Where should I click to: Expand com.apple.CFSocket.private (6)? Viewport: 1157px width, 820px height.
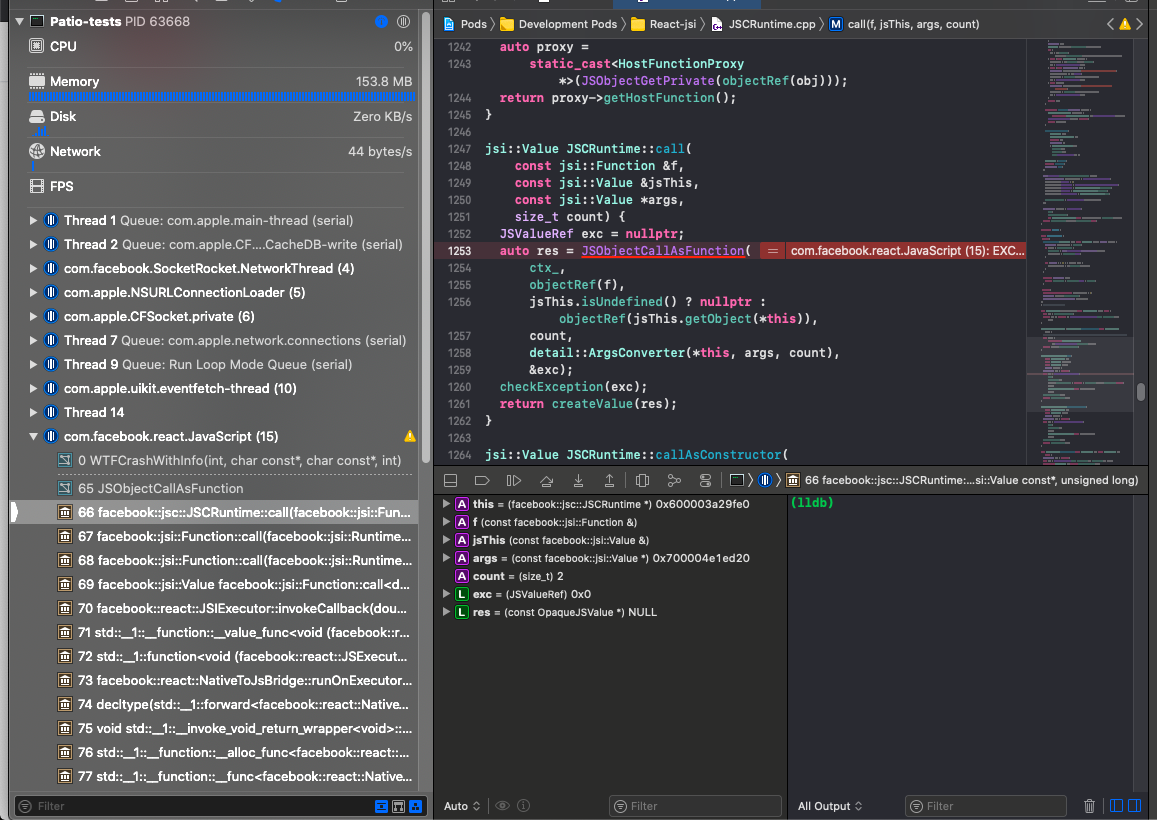33,317
